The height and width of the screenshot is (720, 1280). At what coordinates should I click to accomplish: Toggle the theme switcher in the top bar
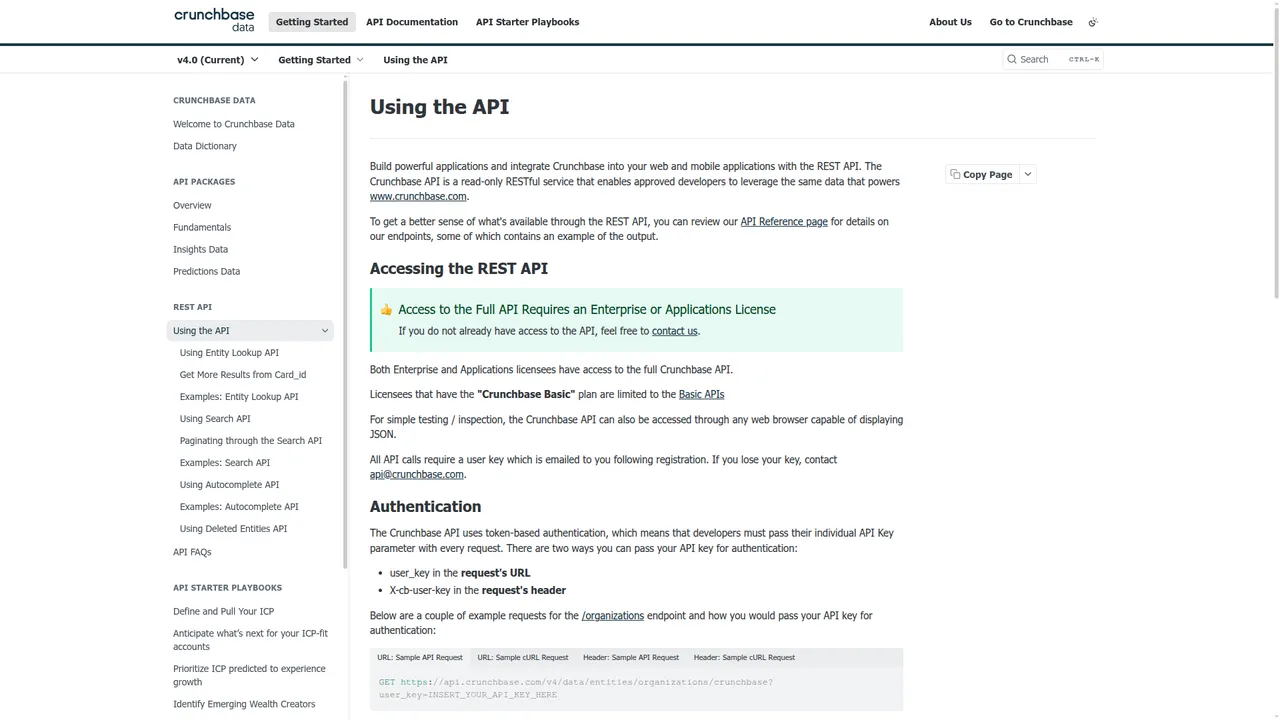(1092, 21)
